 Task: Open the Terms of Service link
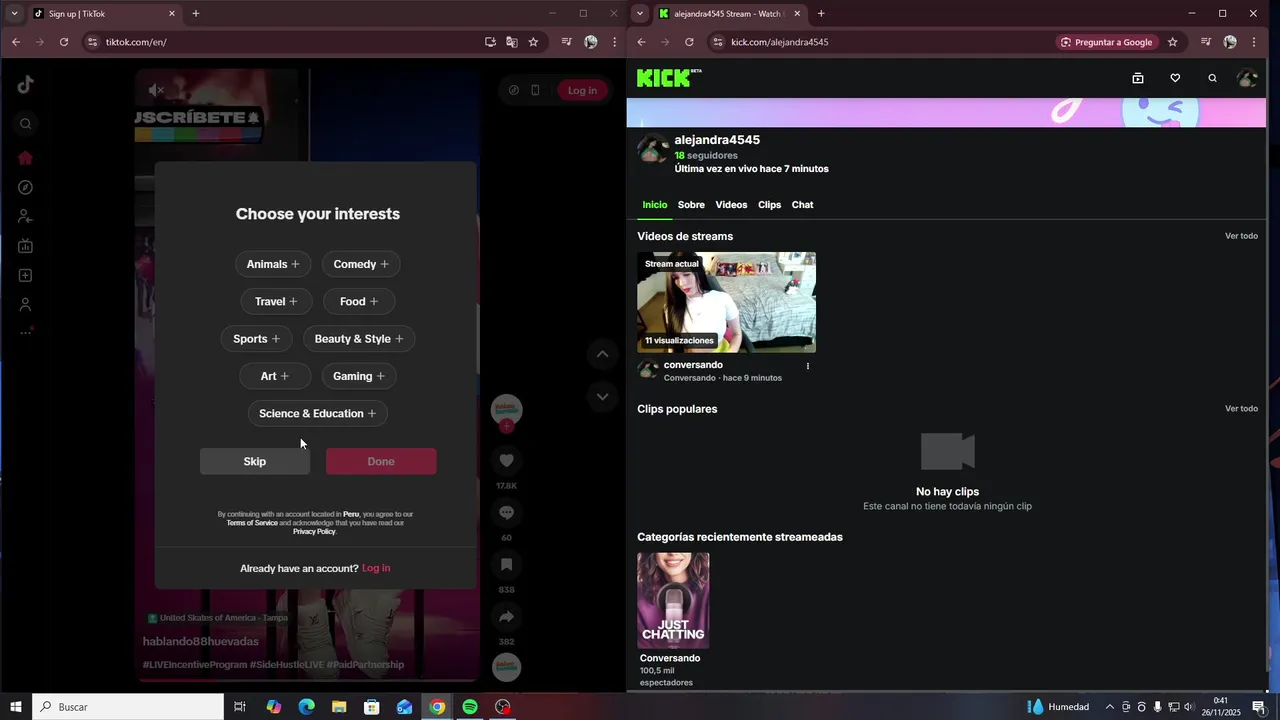click(x=252, y=523)
